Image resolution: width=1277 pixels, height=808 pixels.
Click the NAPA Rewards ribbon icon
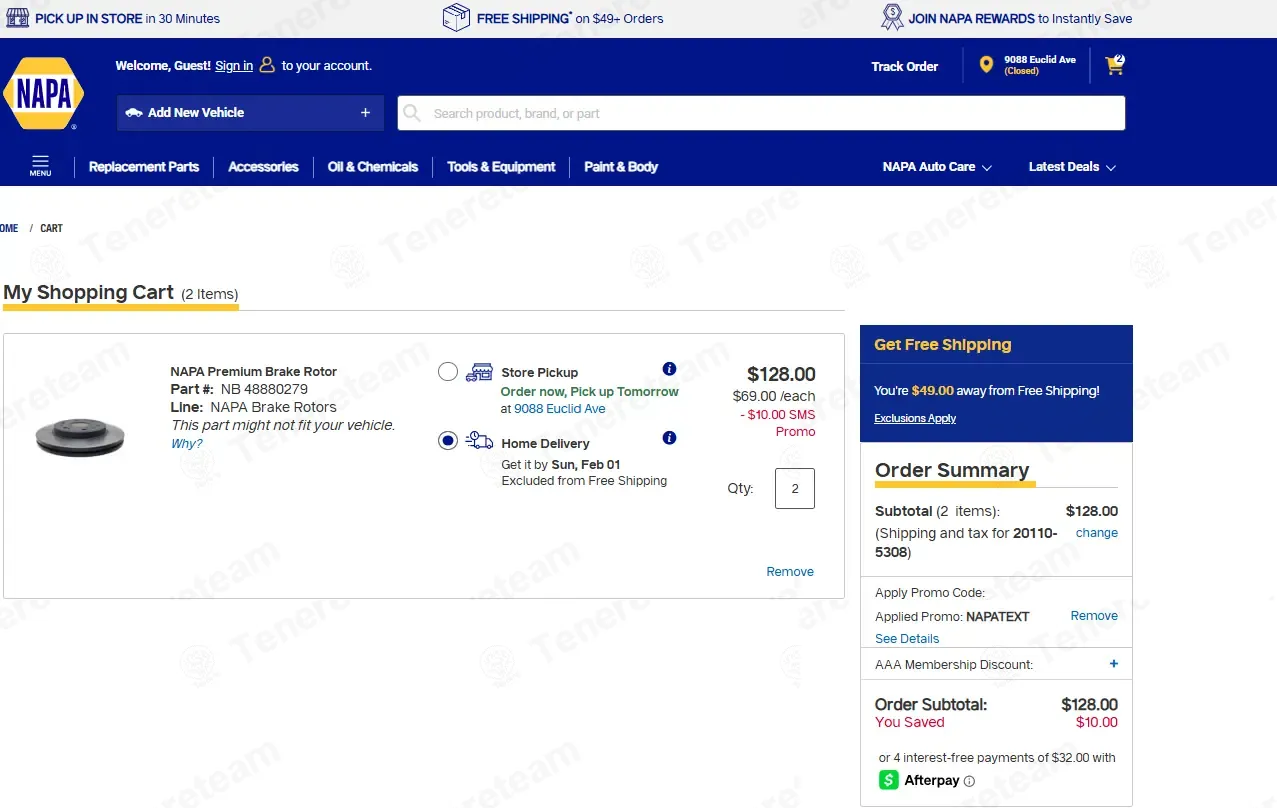pyautogui.click(x=892, y=17)
